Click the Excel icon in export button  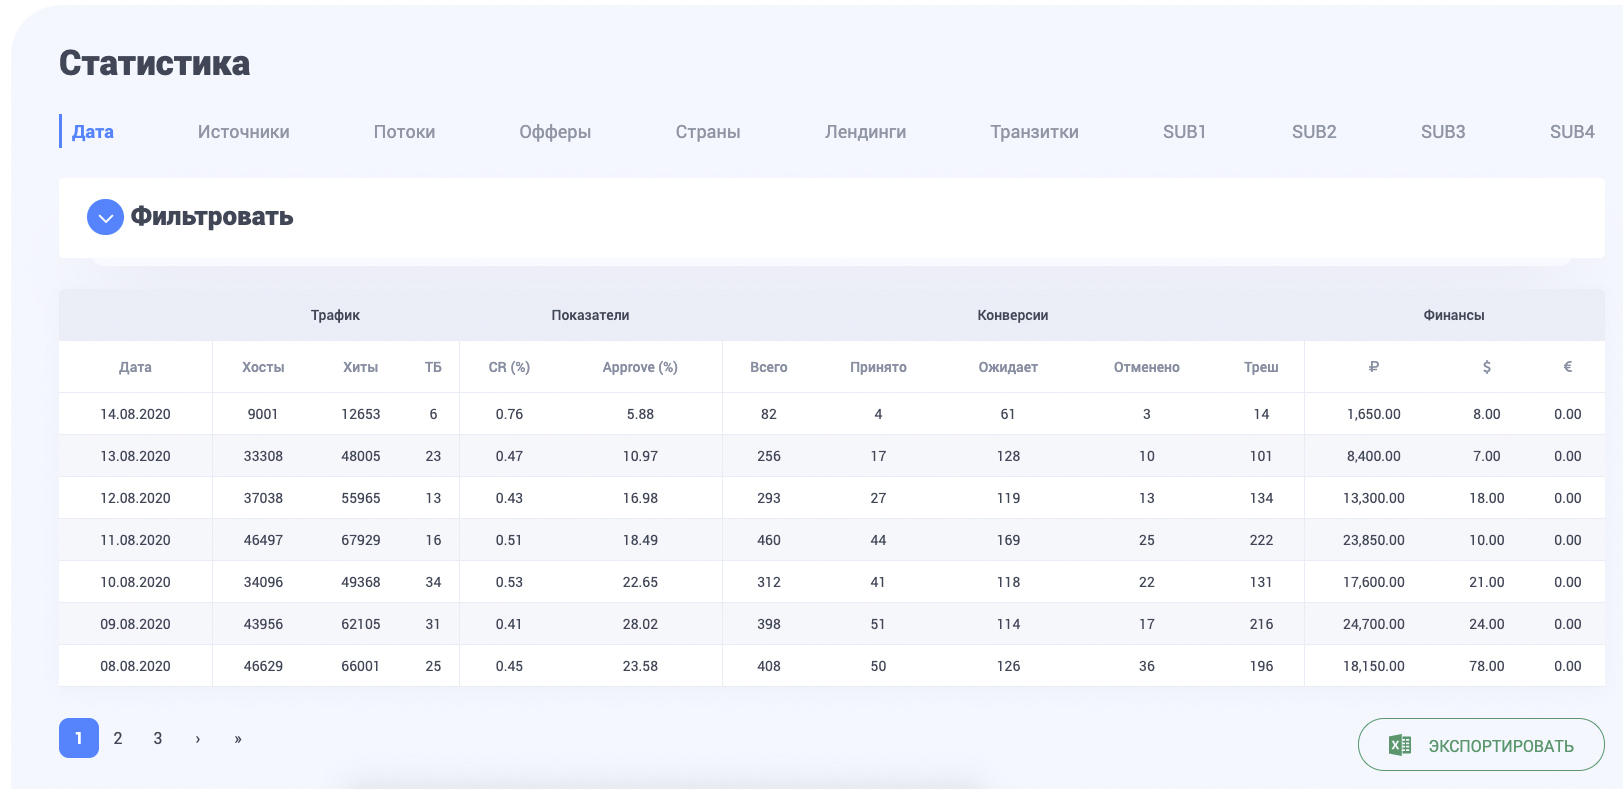point(1400,745)
